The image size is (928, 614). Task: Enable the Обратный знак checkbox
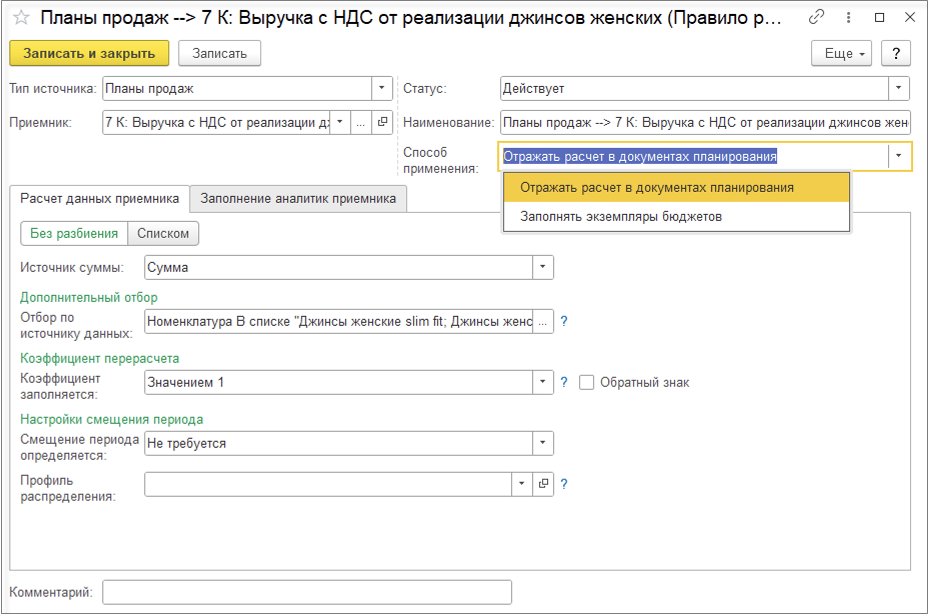587,382
